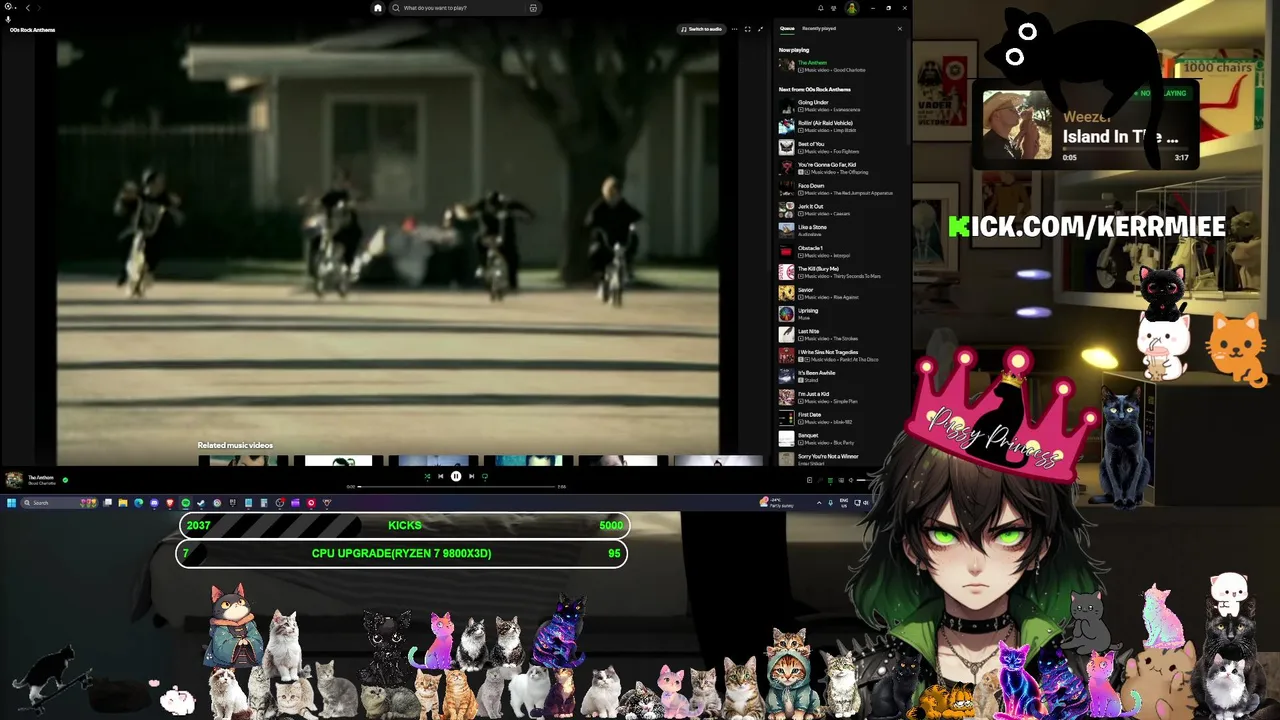
Task: Close the queue panel with X
Action: coord(899,29)
